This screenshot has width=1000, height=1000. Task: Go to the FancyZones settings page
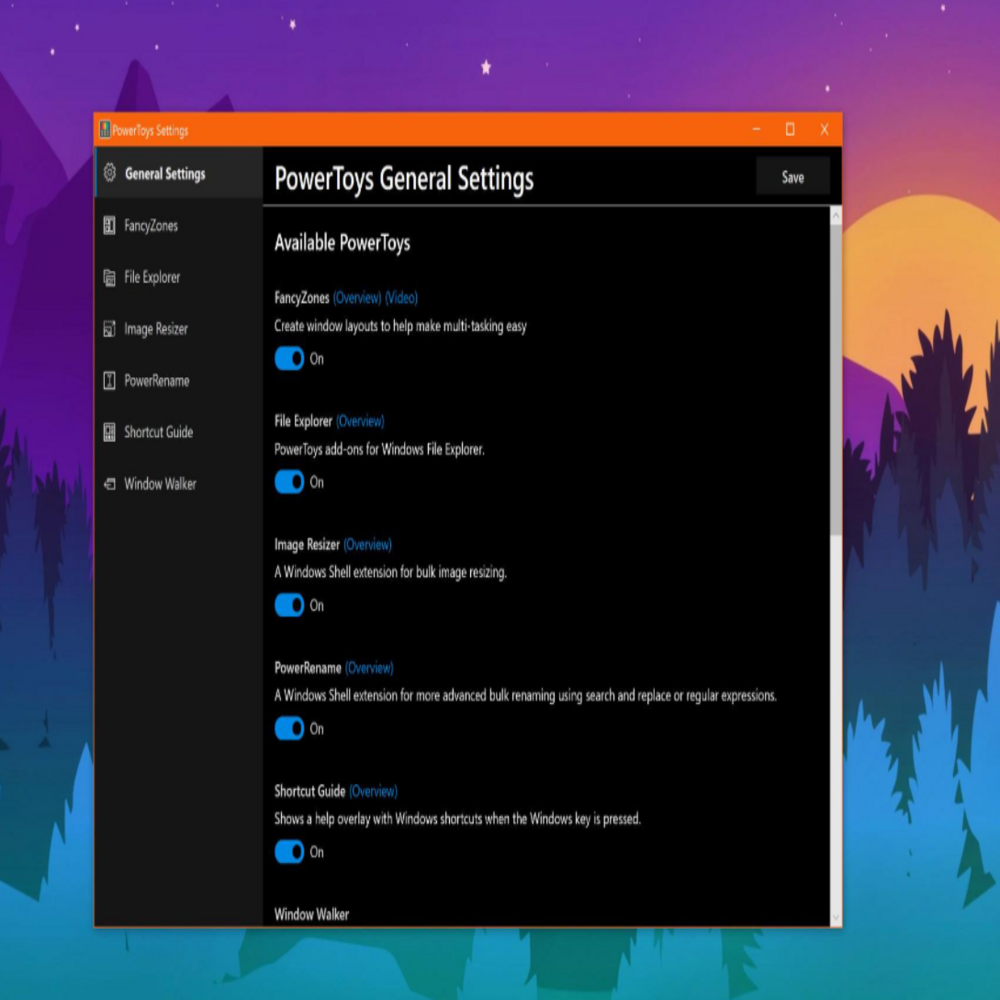click(179, 225)
